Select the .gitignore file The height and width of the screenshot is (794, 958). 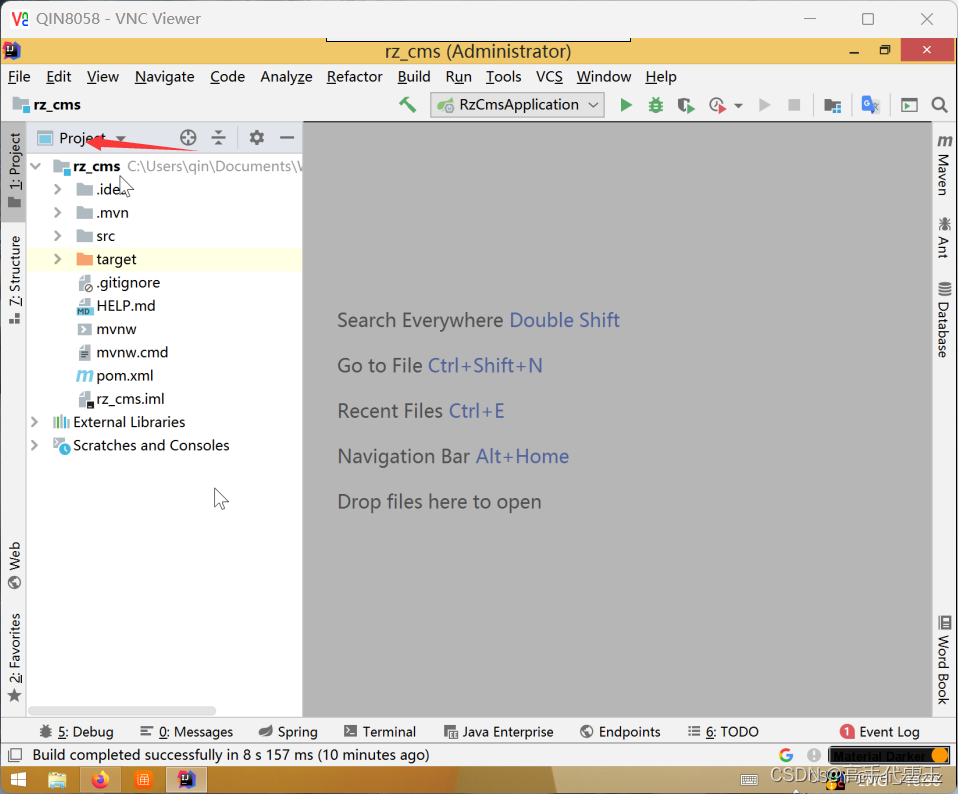tap(128, 283)
